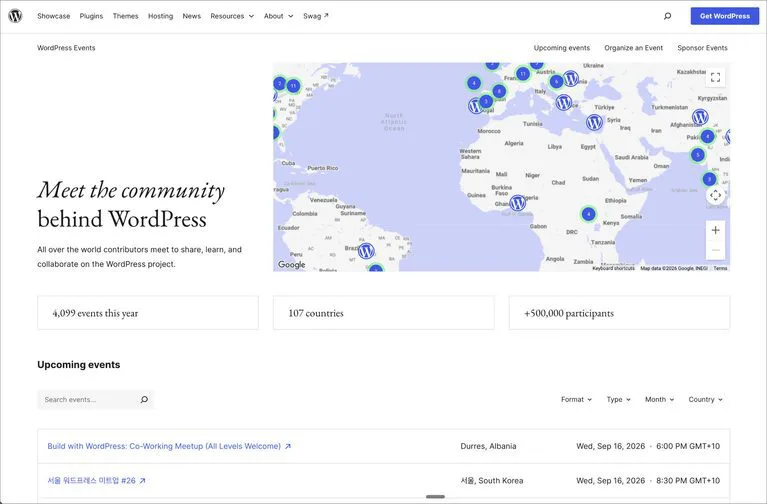Click the Get WordPress button
Image resolution: width=767 pixels, height=504 pixels.
pyautogui.click(x=724, y=16)
